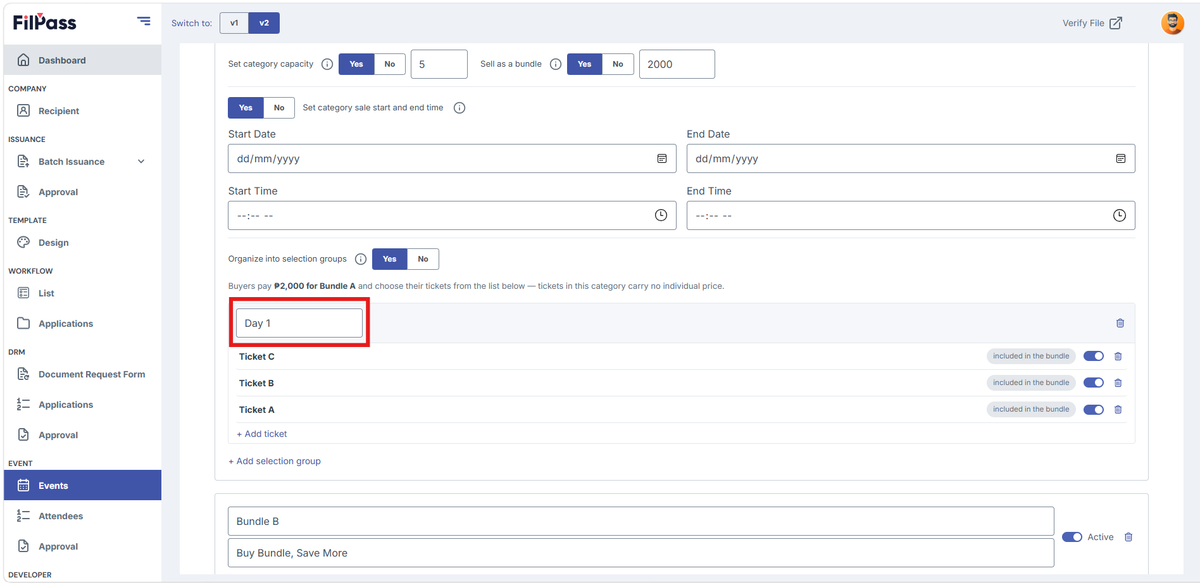Switch to v1 version
This screenshot has height=584, width=1200.
pos(234,22)
